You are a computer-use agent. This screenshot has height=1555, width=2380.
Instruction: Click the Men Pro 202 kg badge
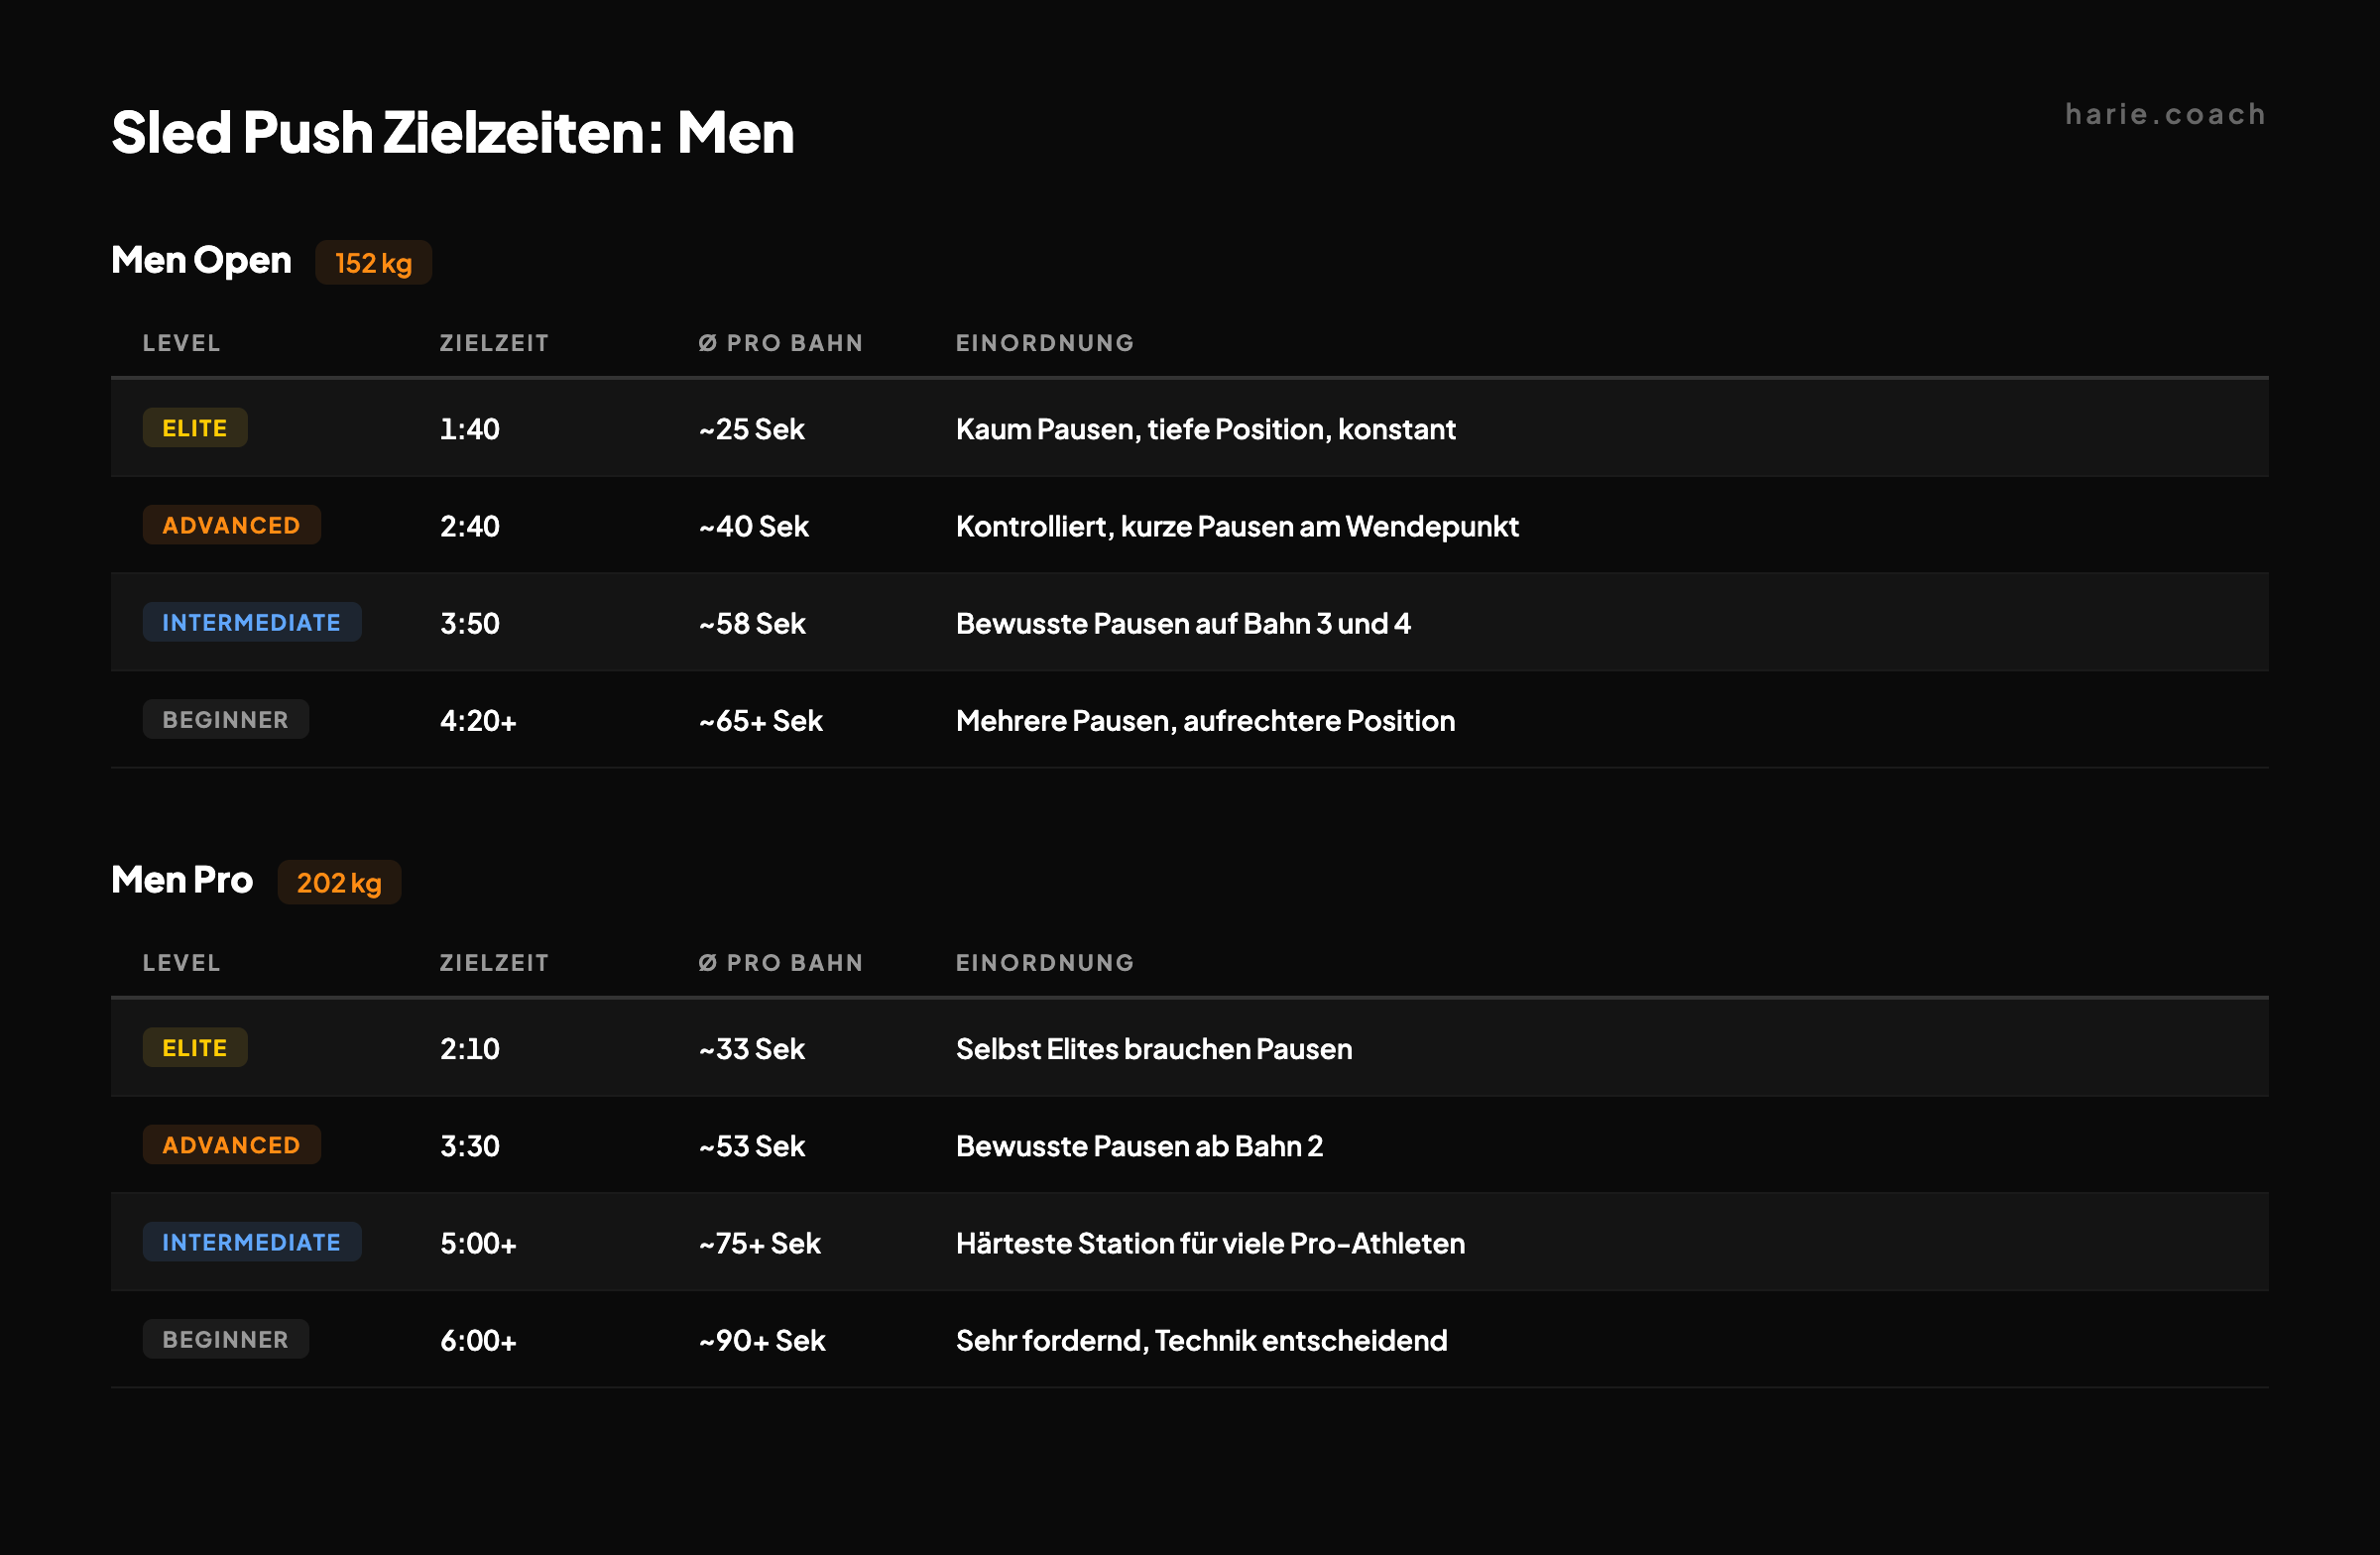point(339,883)
